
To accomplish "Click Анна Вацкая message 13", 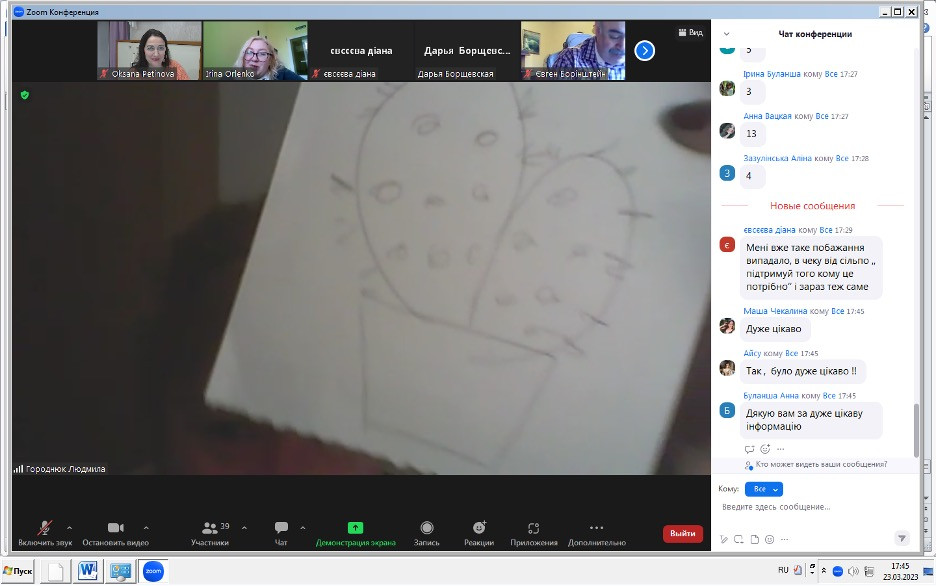I will pos(752,134).
